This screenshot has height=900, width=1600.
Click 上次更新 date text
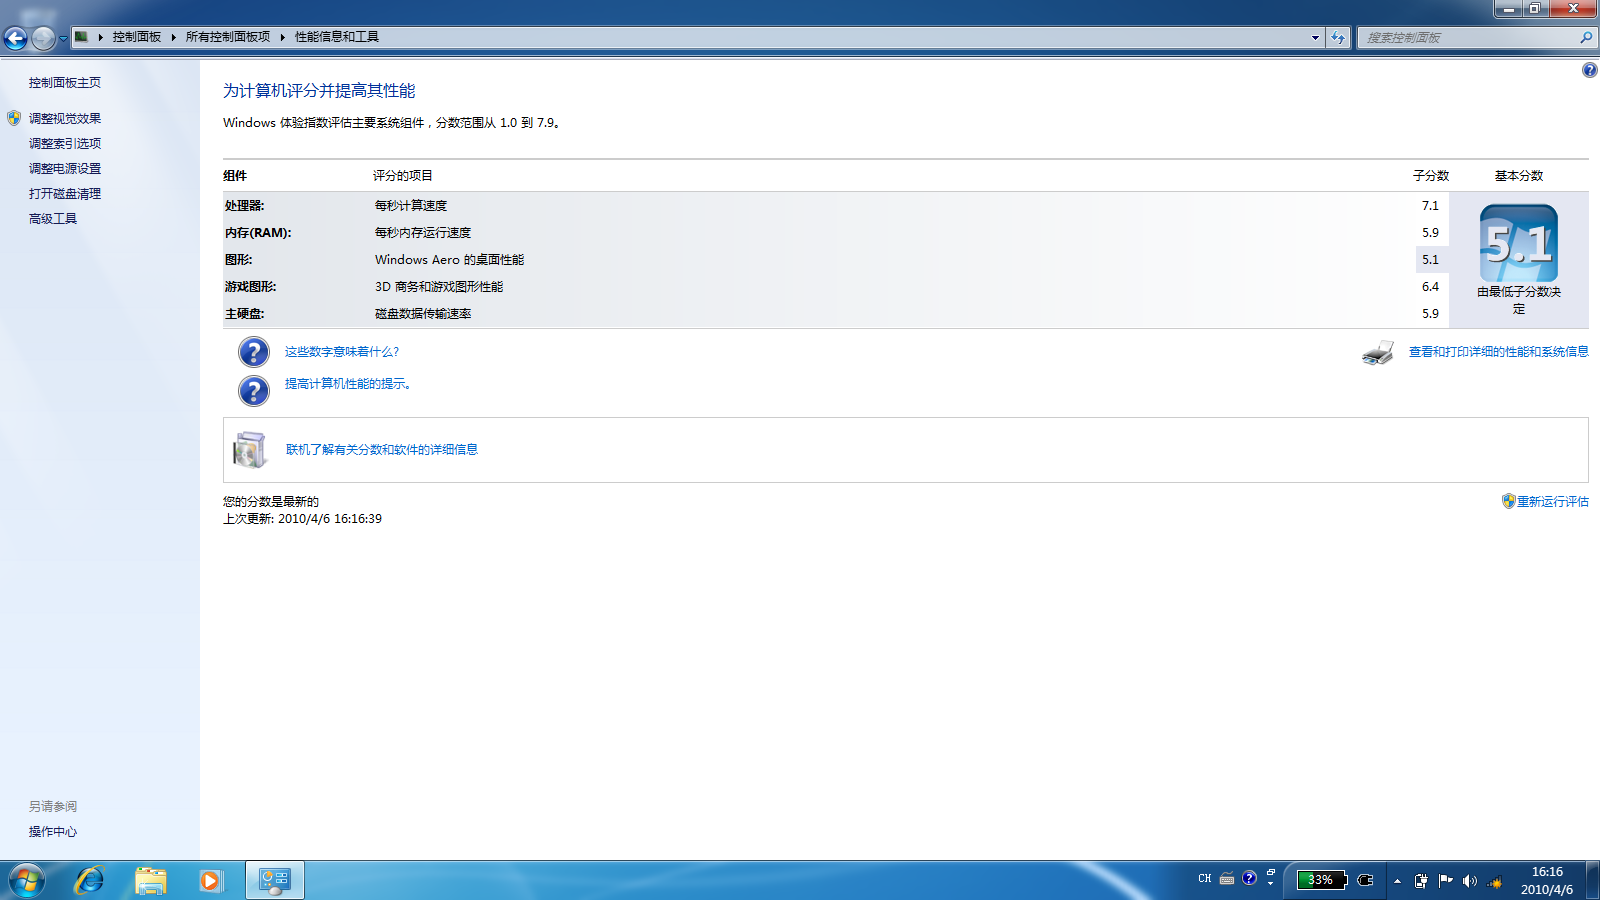[302, 519]
